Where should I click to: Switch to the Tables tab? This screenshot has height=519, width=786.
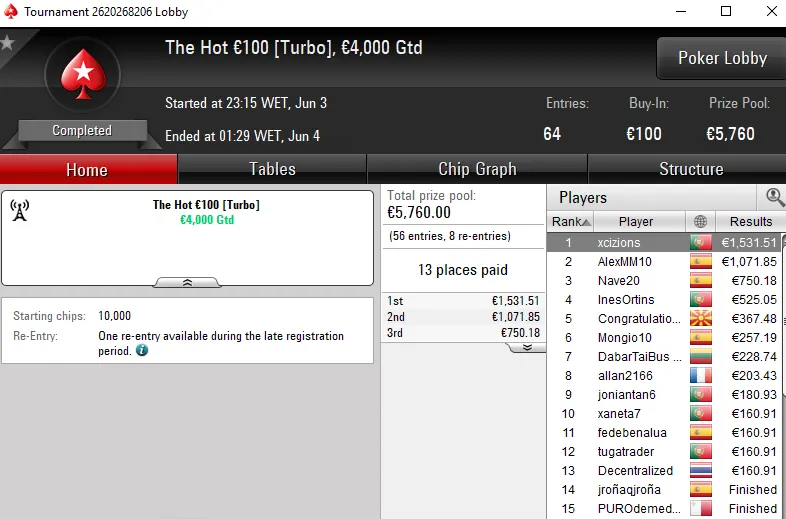(x=272, y=169)
